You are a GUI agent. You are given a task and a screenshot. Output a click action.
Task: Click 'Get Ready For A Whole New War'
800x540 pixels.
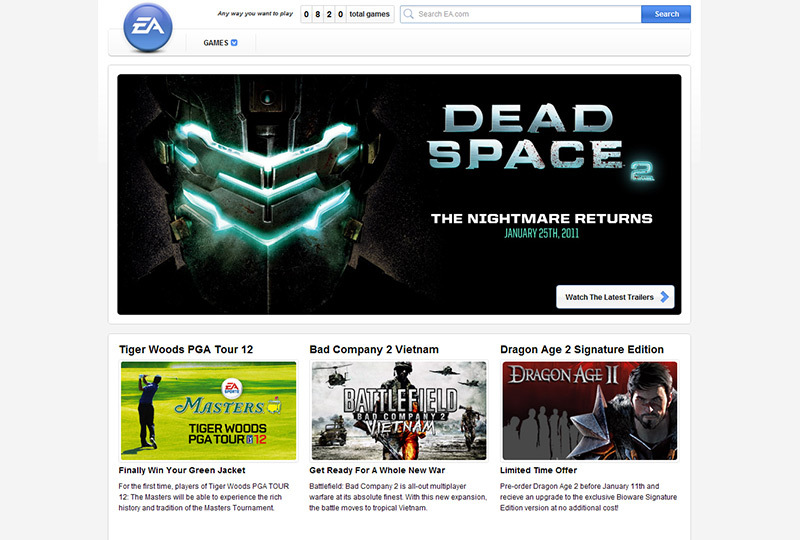tap(377, 471)
